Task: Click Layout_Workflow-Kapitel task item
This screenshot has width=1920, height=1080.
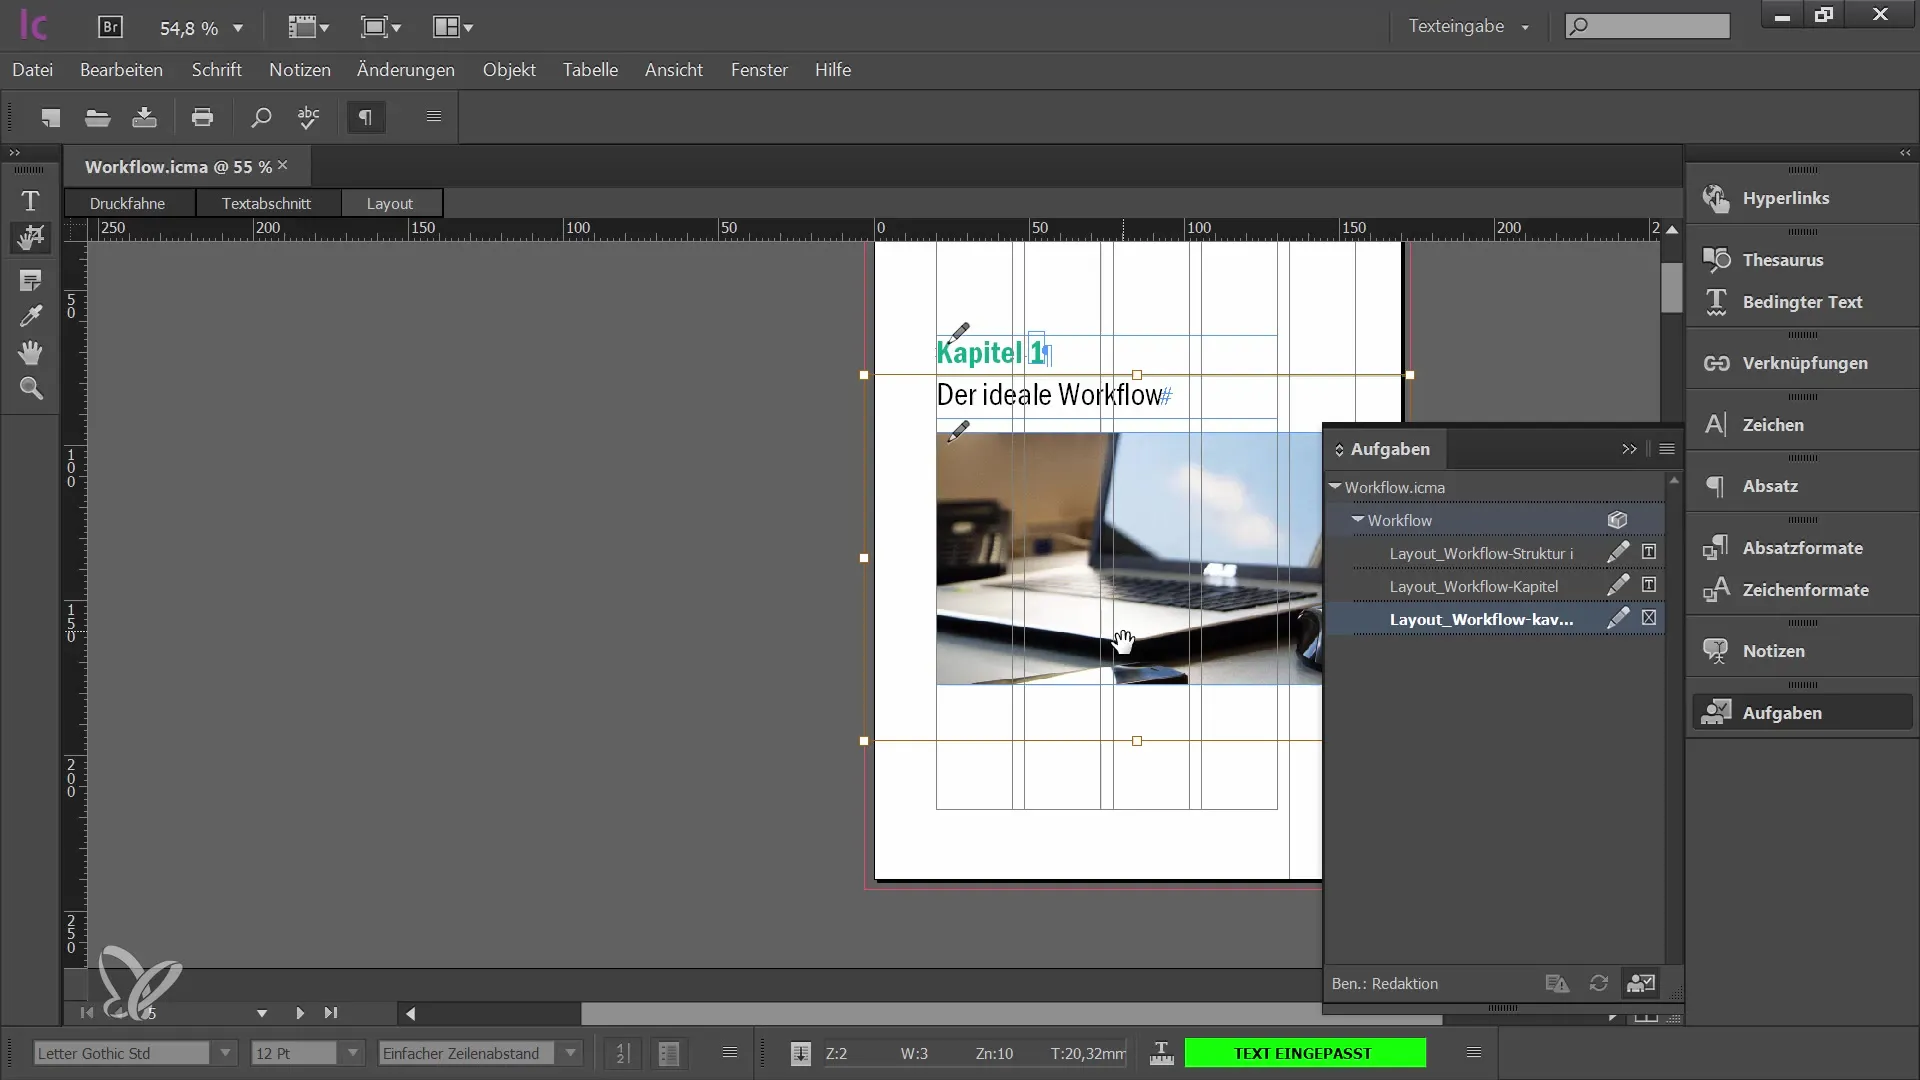Action: pos(1473,585)
